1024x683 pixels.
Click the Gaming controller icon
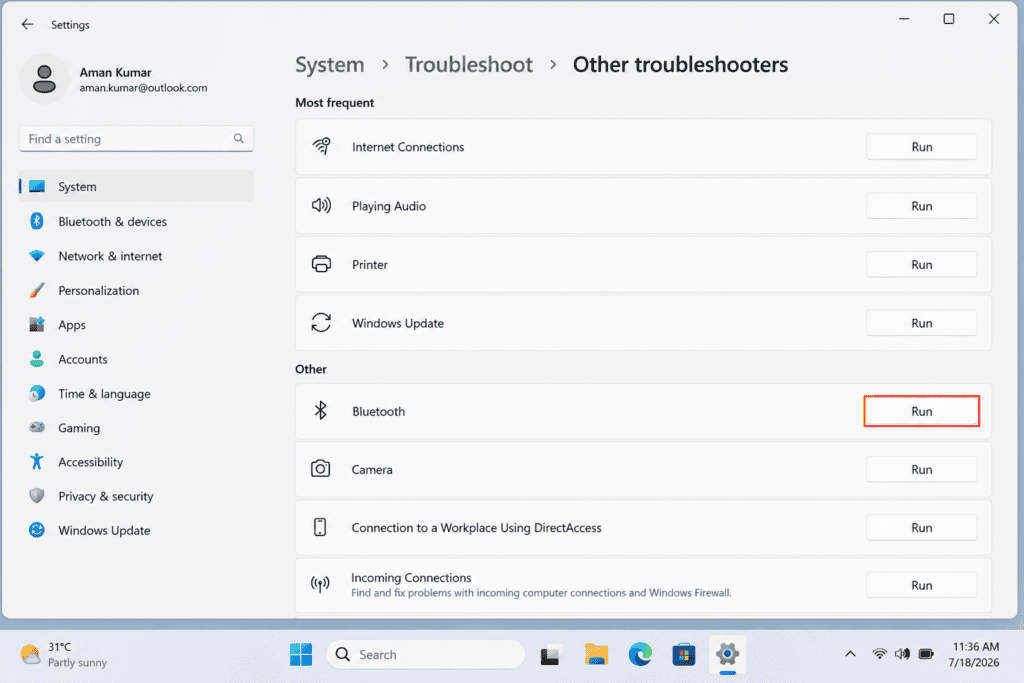tap(37, 428)
